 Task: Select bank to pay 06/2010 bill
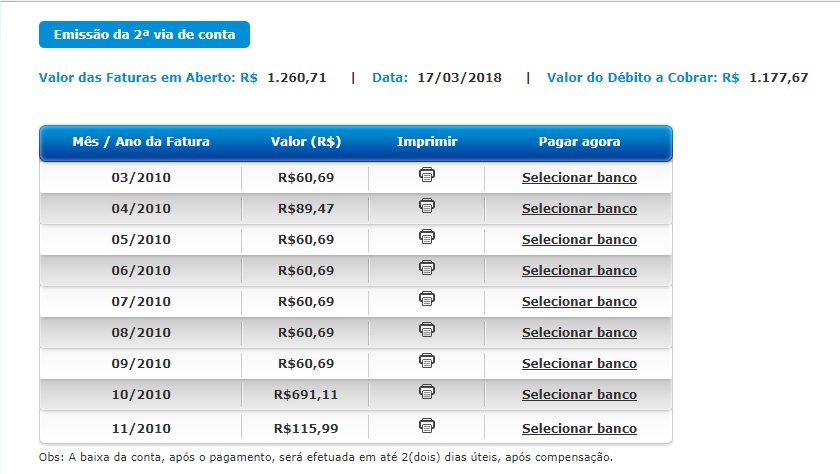579,271
